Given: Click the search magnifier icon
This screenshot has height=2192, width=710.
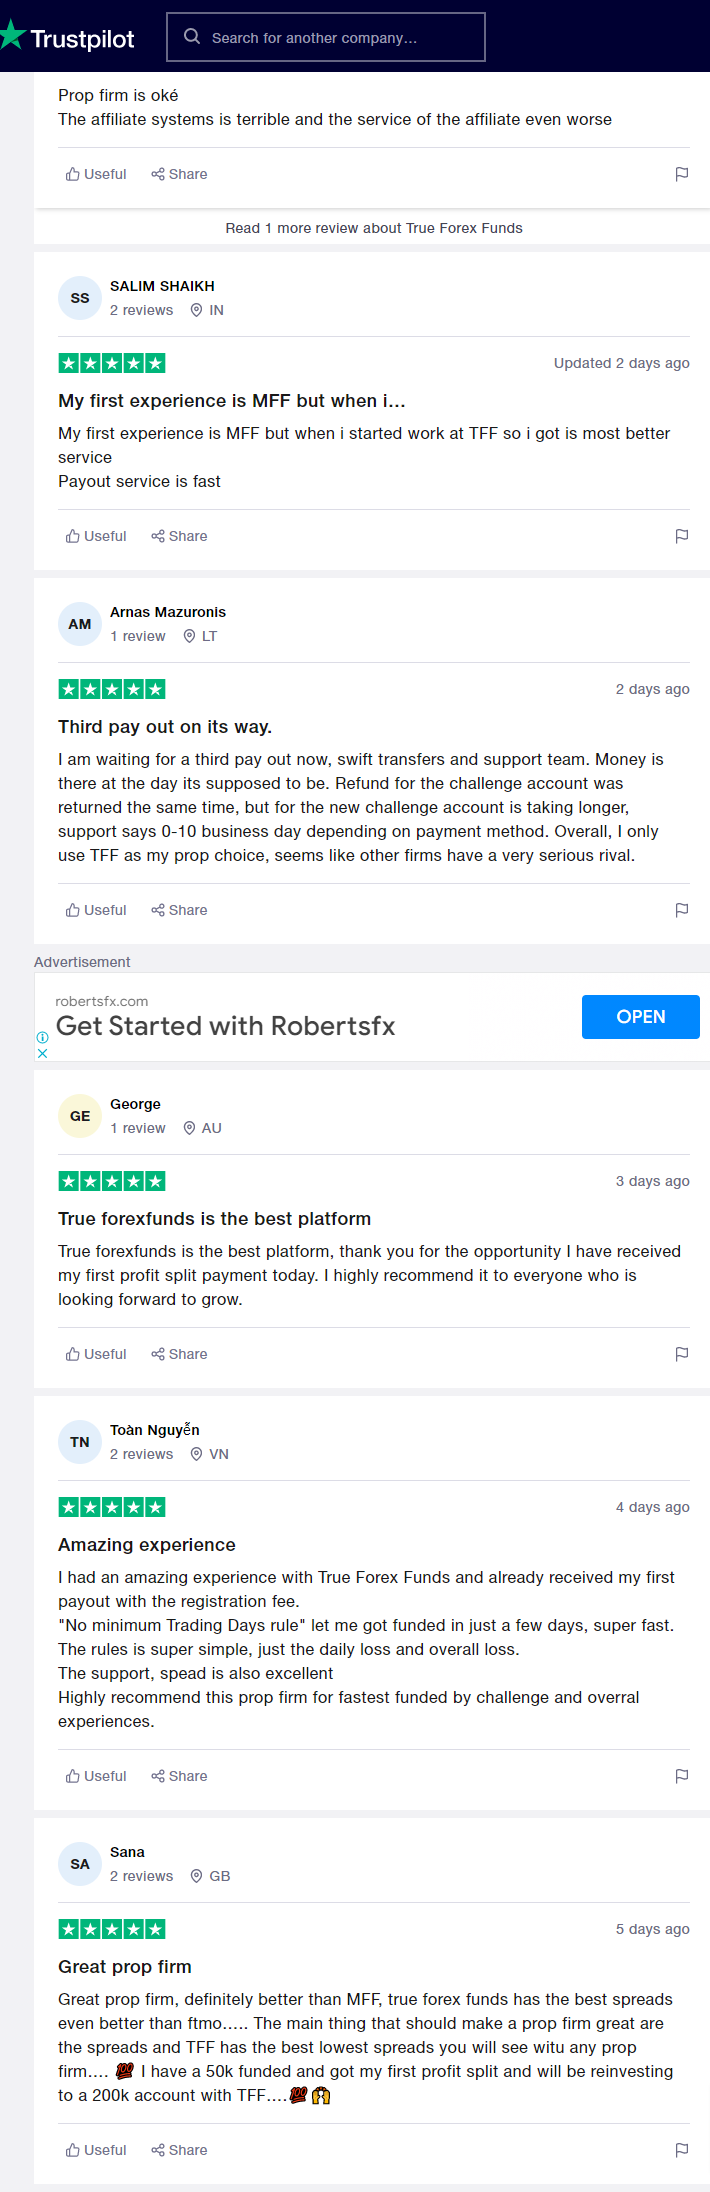Looking at the screenshot, I should pos(192,37).
